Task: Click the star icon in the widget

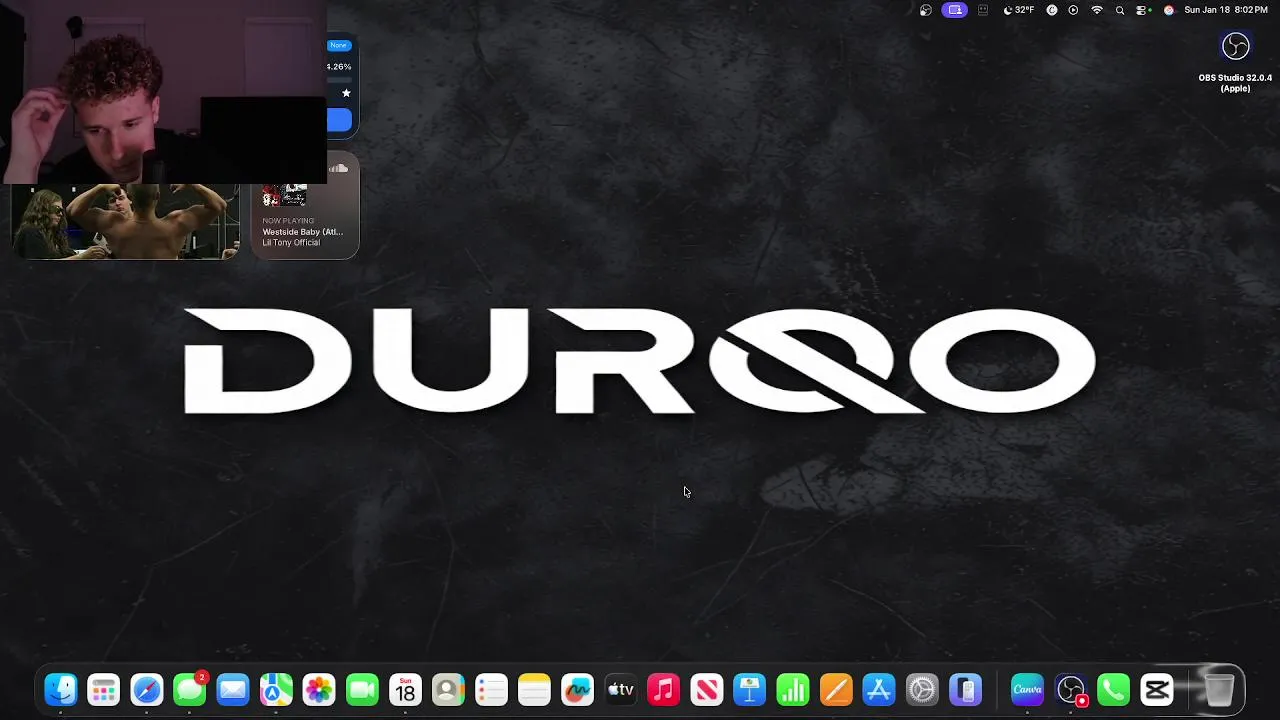Action: tap(346, 93)
